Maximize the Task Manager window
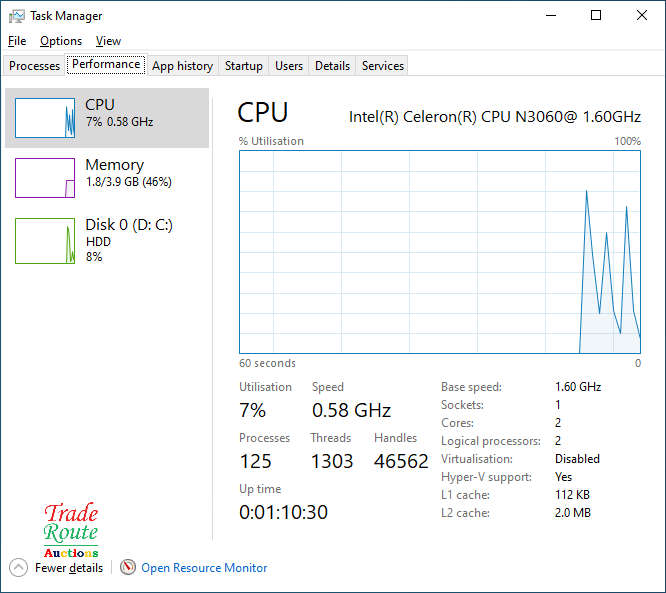The image size is (666, 593). point(596,16)
